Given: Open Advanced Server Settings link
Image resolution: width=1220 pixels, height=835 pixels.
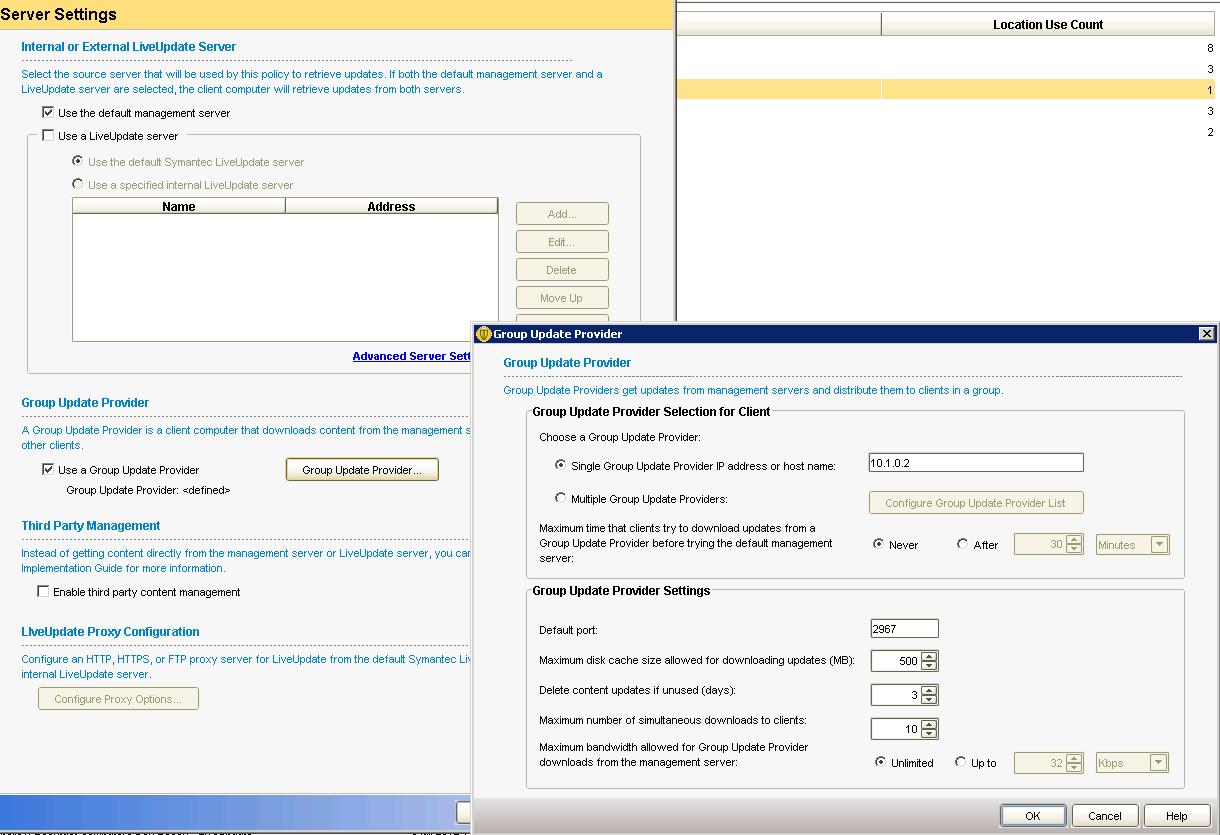Looking at the screenshot, I should (x=412, y=356).
